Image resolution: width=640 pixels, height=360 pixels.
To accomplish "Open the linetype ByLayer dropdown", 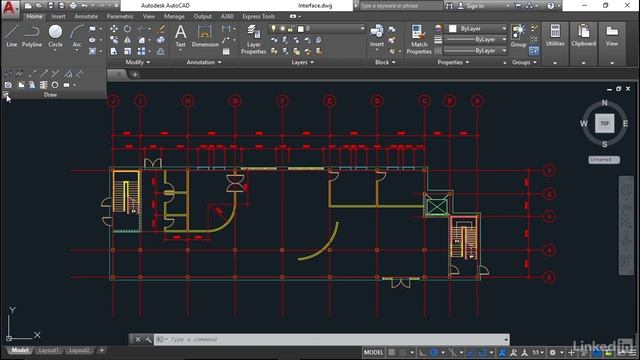I will coord(476,51).
